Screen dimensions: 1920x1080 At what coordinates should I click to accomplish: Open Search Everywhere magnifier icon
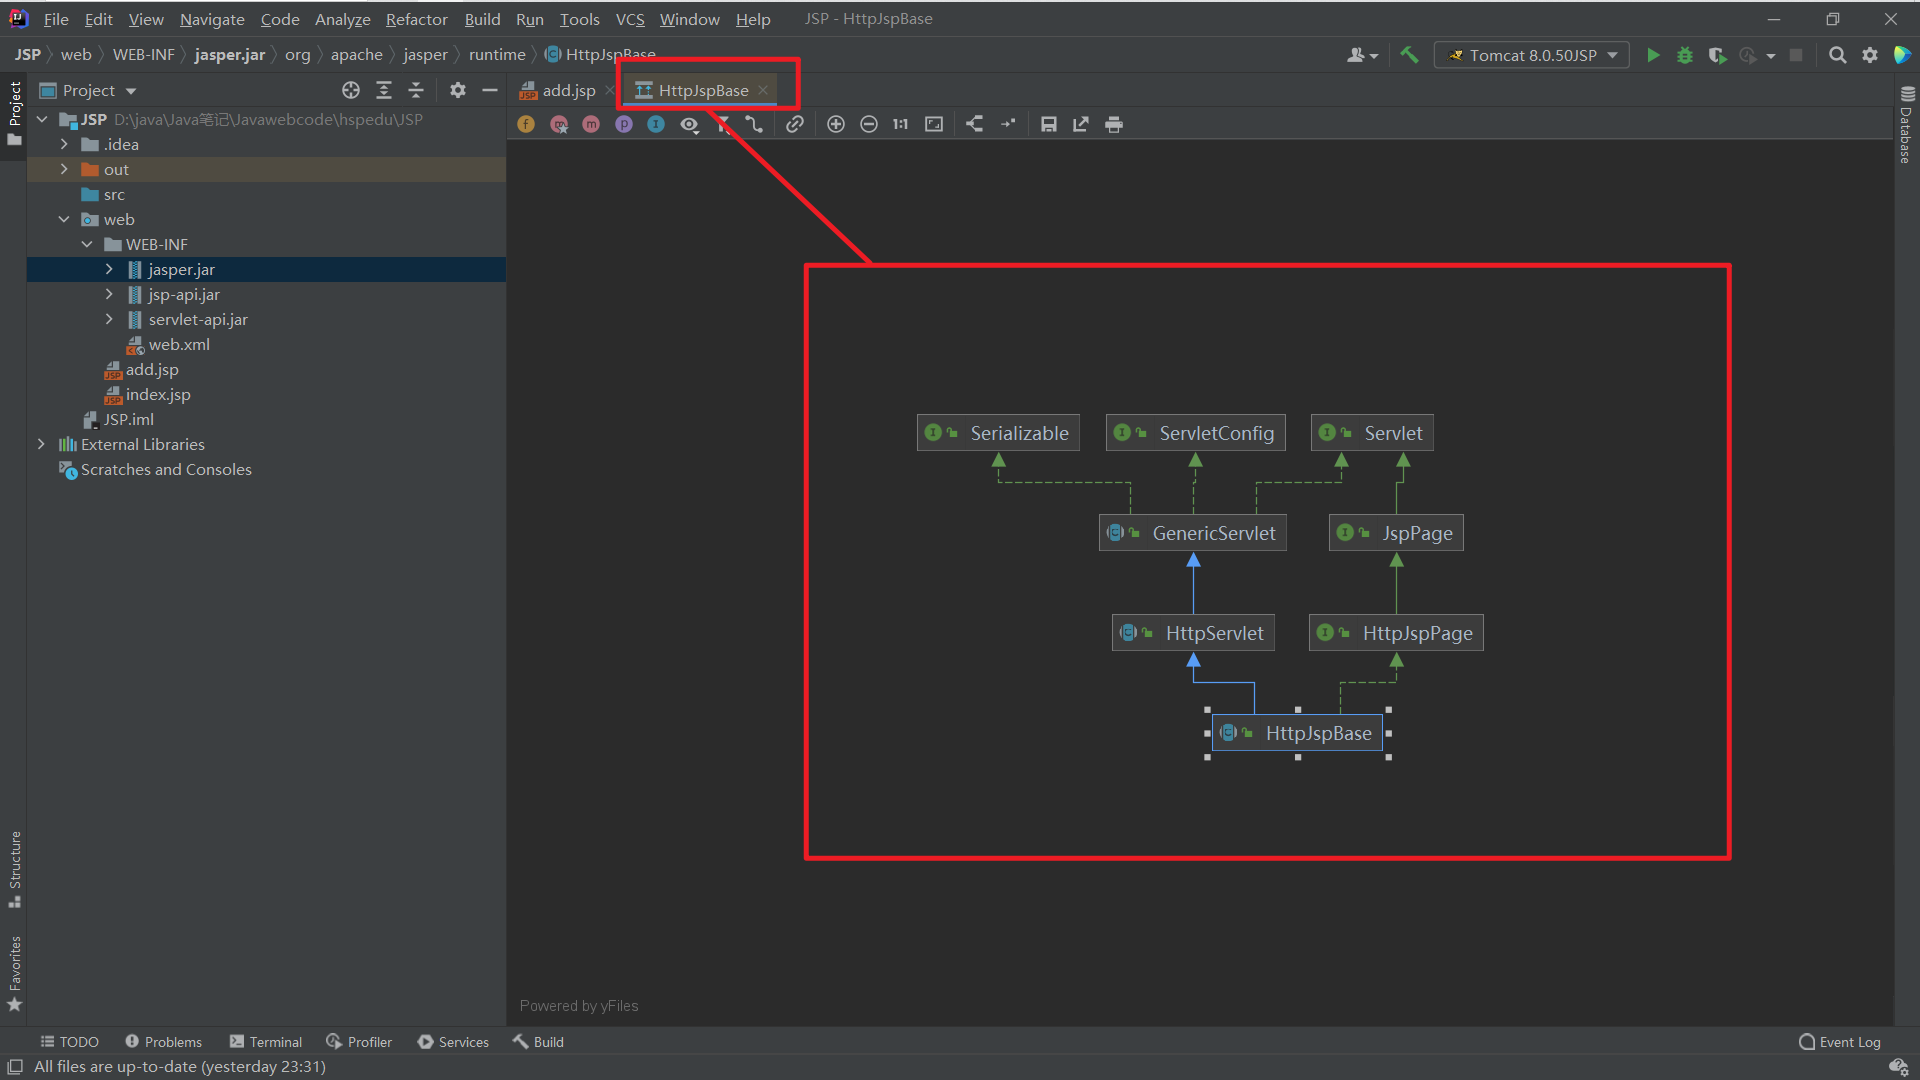1838,55
